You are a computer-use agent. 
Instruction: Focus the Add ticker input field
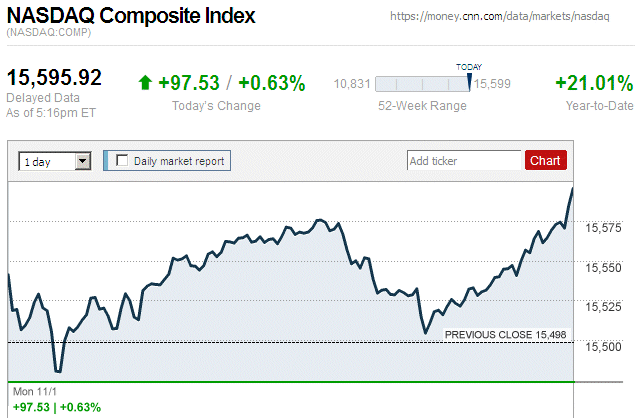pyautogui.click(x=464, y=160)
